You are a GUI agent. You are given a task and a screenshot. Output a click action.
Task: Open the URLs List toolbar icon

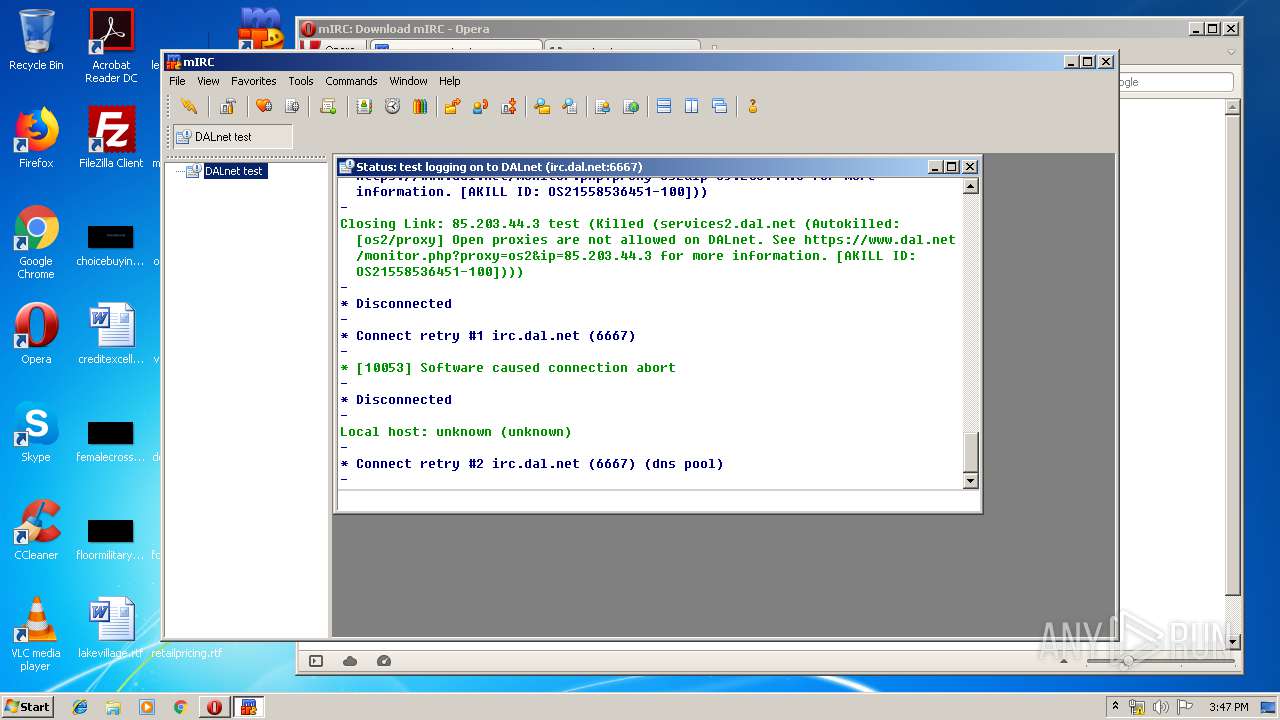click(x=631, y=106)
